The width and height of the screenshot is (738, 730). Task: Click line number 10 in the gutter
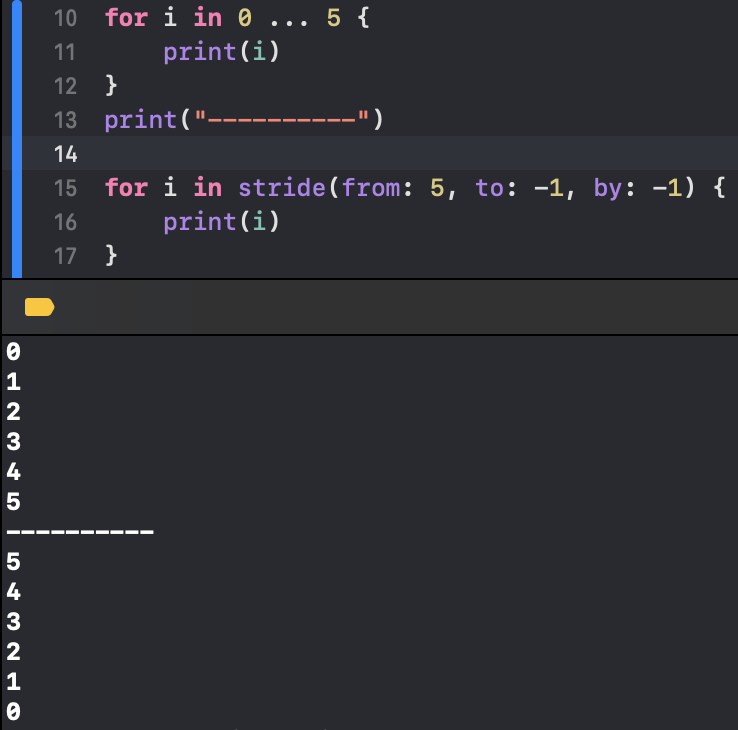(x=65, y=19)
